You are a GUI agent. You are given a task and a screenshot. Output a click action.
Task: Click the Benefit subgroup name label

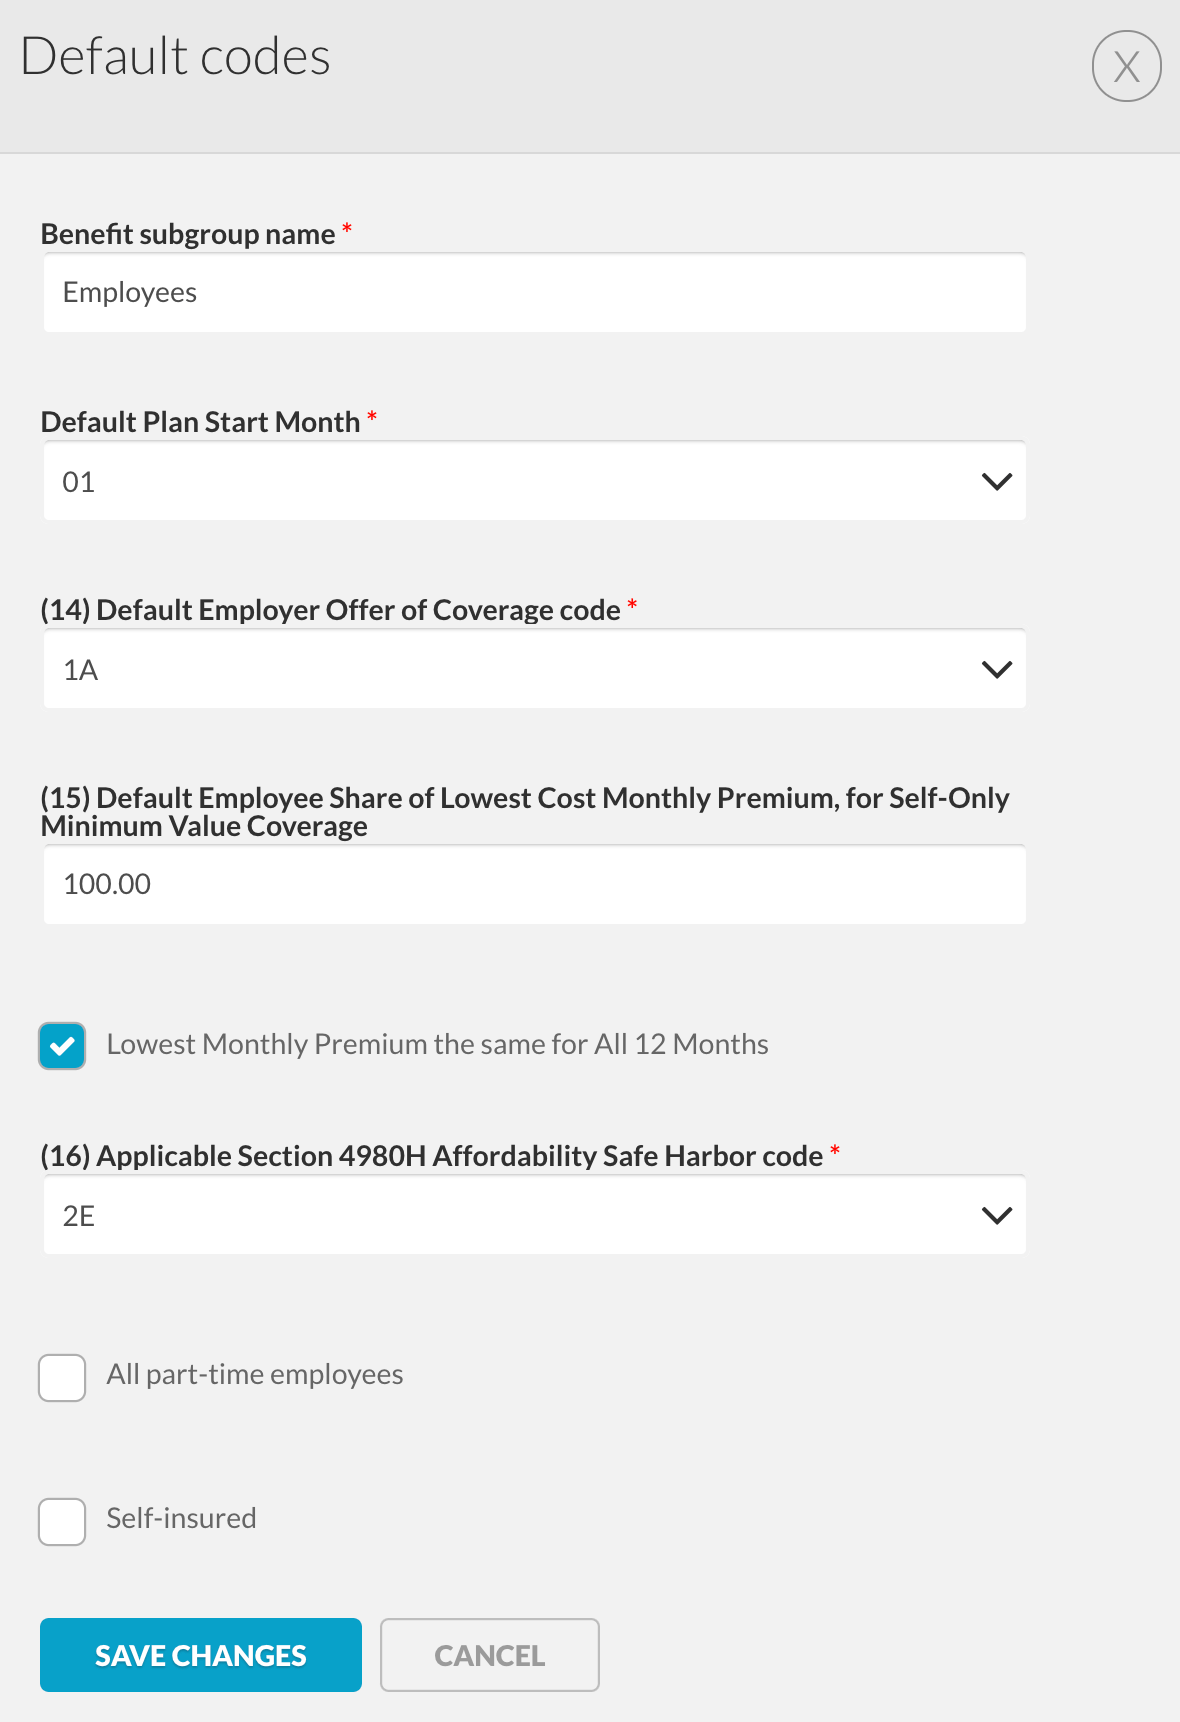(188, 234)
